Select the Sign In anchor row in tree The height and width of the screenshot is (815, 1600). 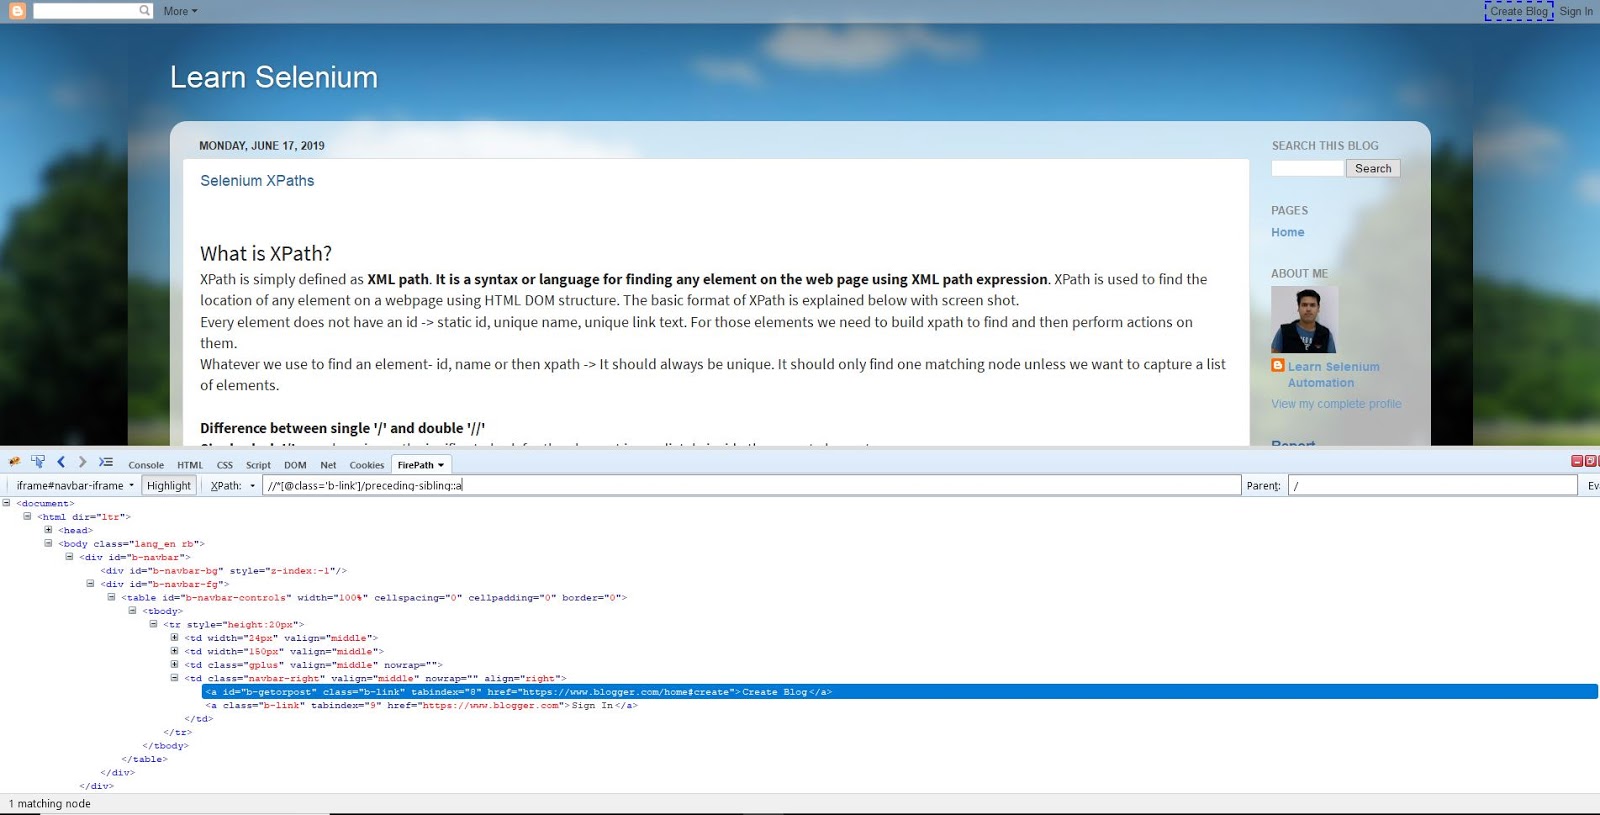point(421,705)
